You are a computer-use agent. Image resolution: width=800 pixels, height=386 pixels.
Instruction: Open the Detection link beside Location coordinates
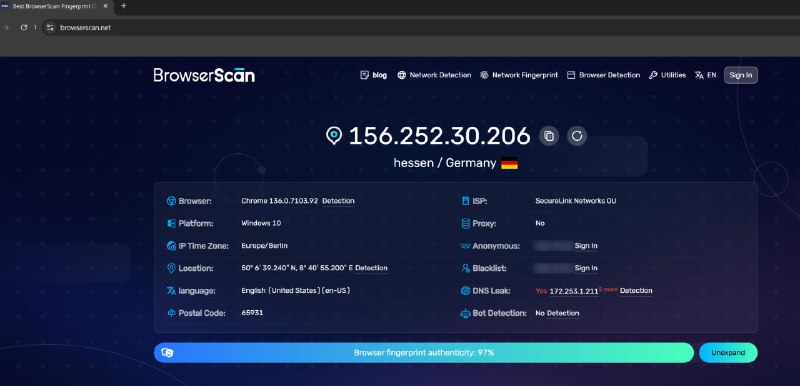coord(371,268)
